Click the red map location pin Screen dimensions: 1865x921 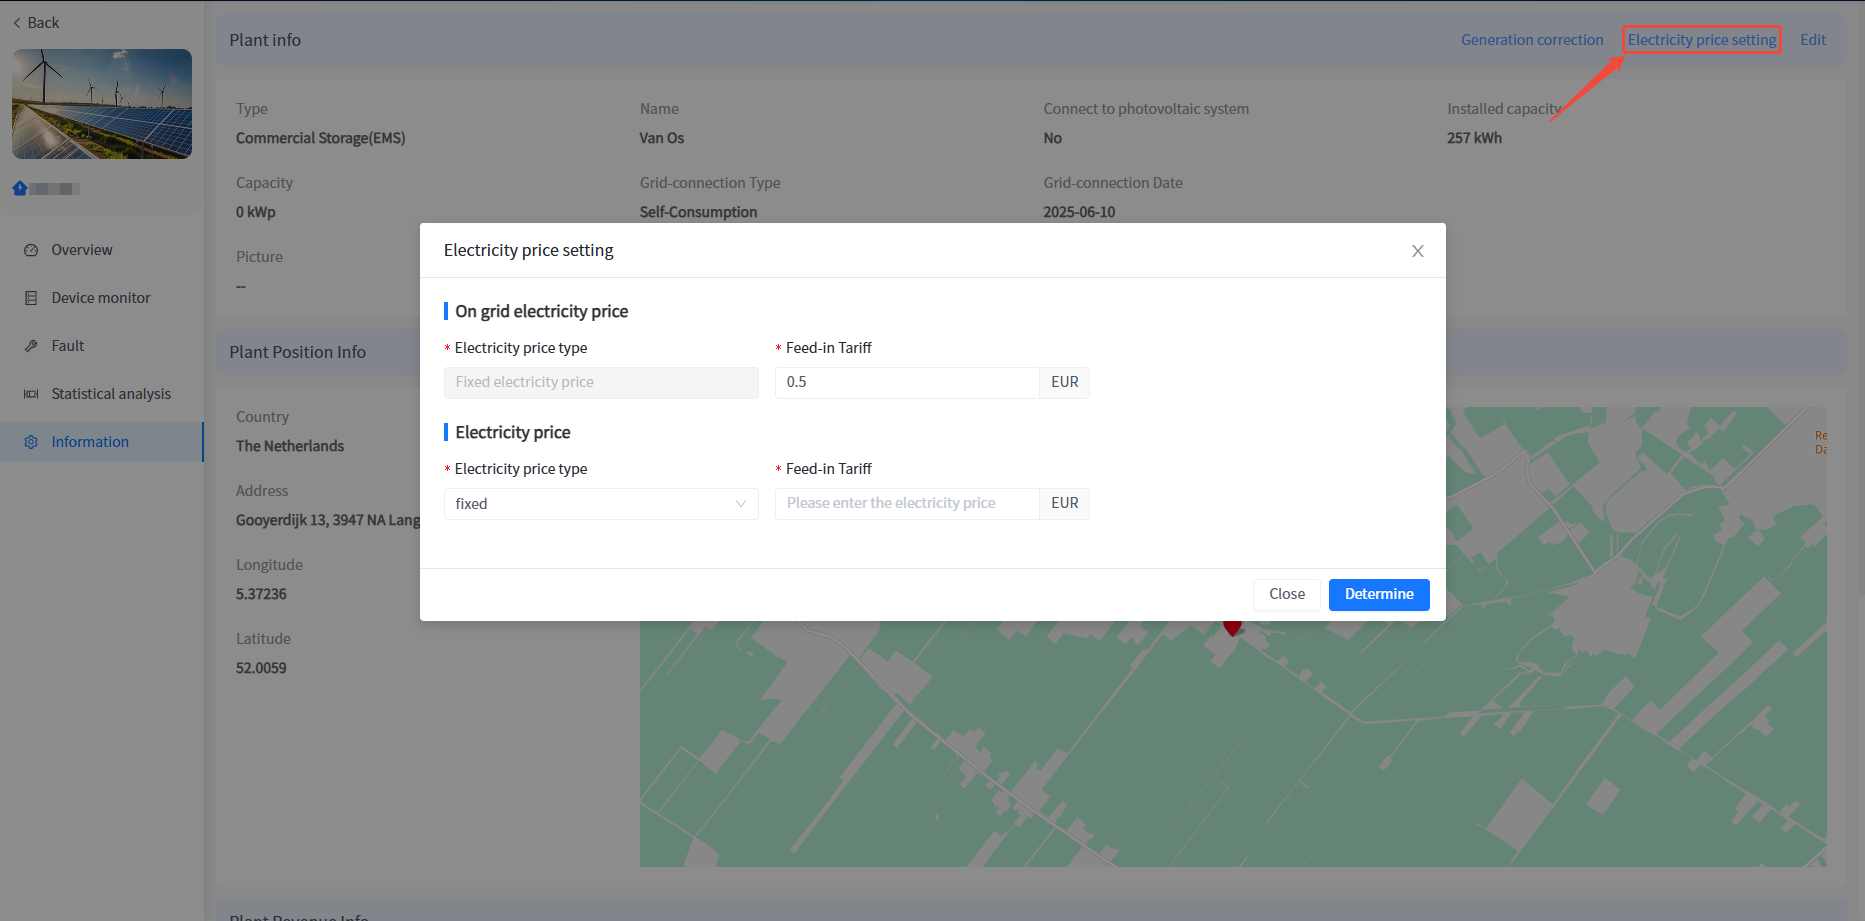coord(1232,627)
